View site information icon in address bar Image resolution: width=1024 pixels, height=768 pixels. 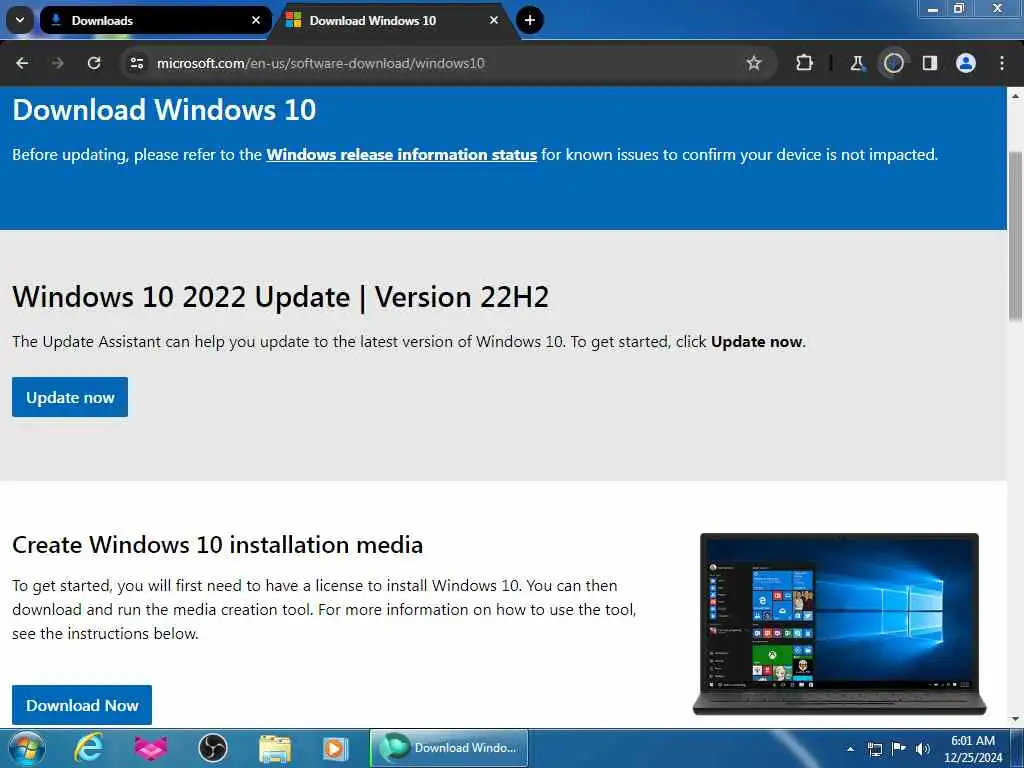136,63
